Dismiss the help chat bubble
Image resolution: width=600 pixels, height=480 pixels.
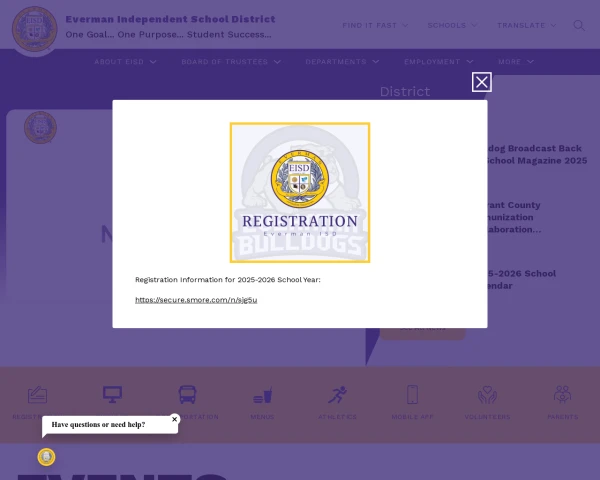[x=174, y=419]
